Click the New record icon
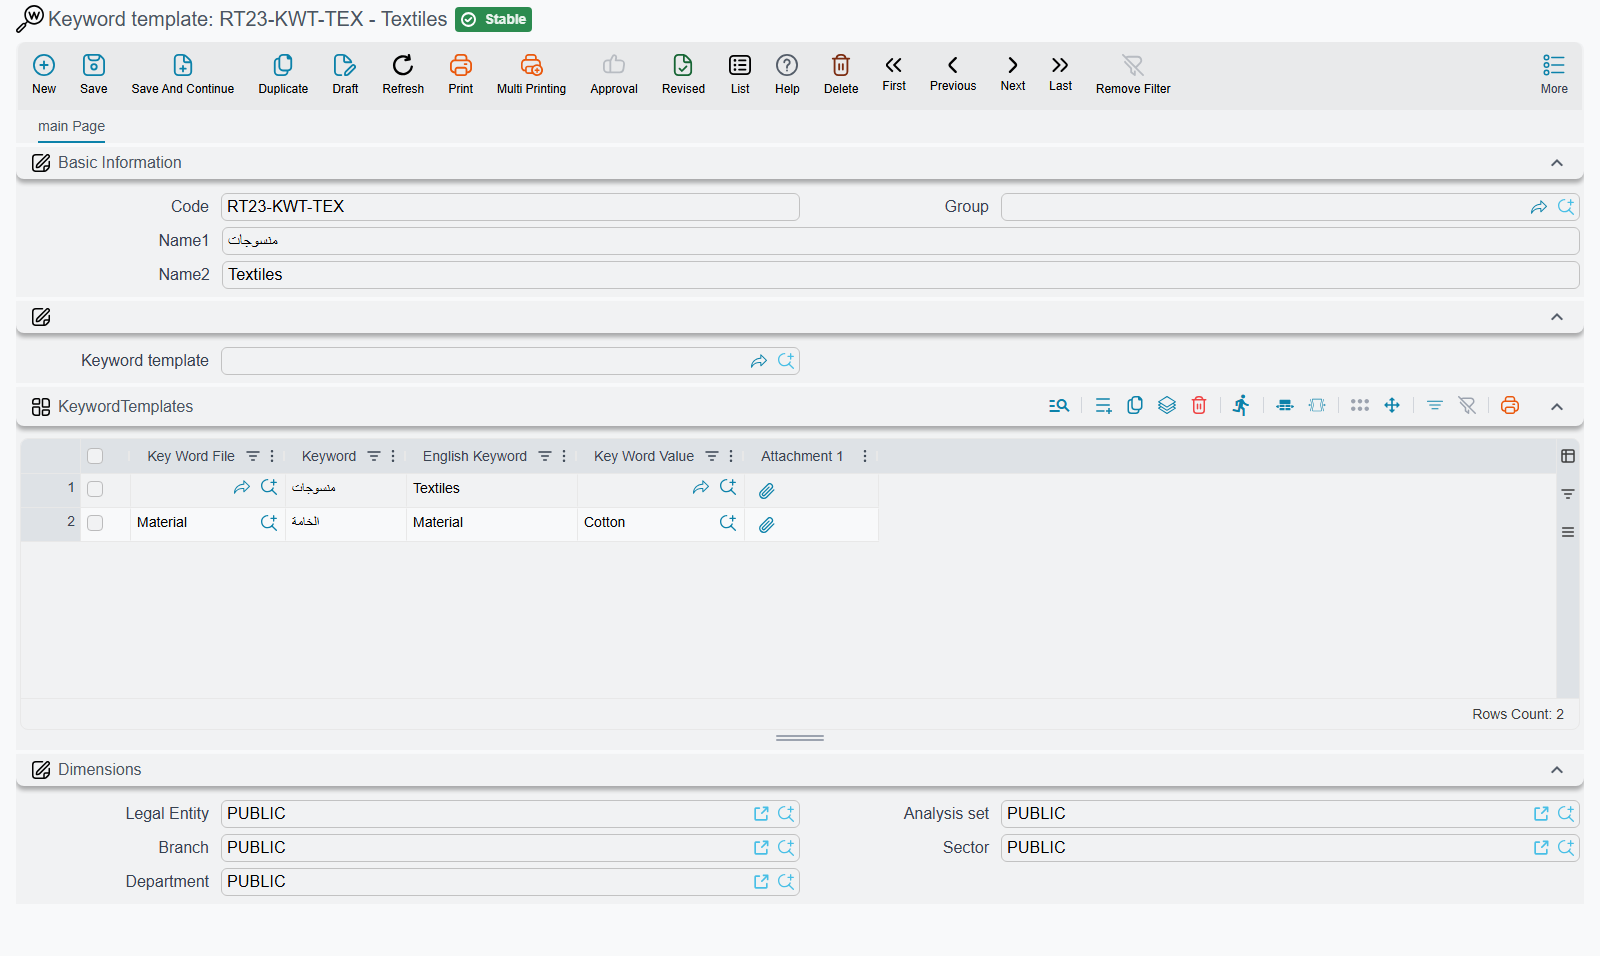The height and width of the screenshot is (956, 1600). coord(44,74)
